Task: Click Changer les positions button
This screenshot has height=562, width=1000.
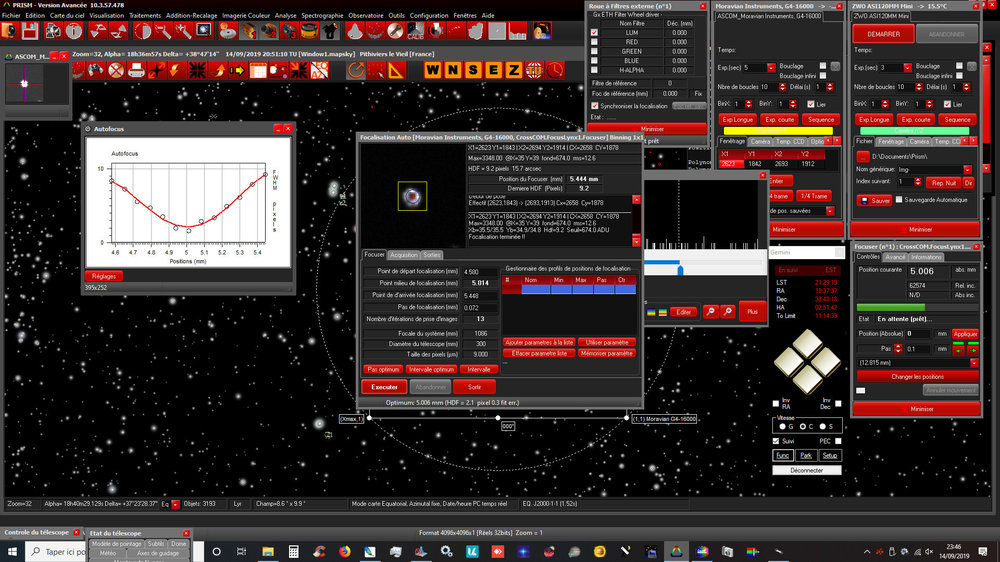Action: (917, 377)
